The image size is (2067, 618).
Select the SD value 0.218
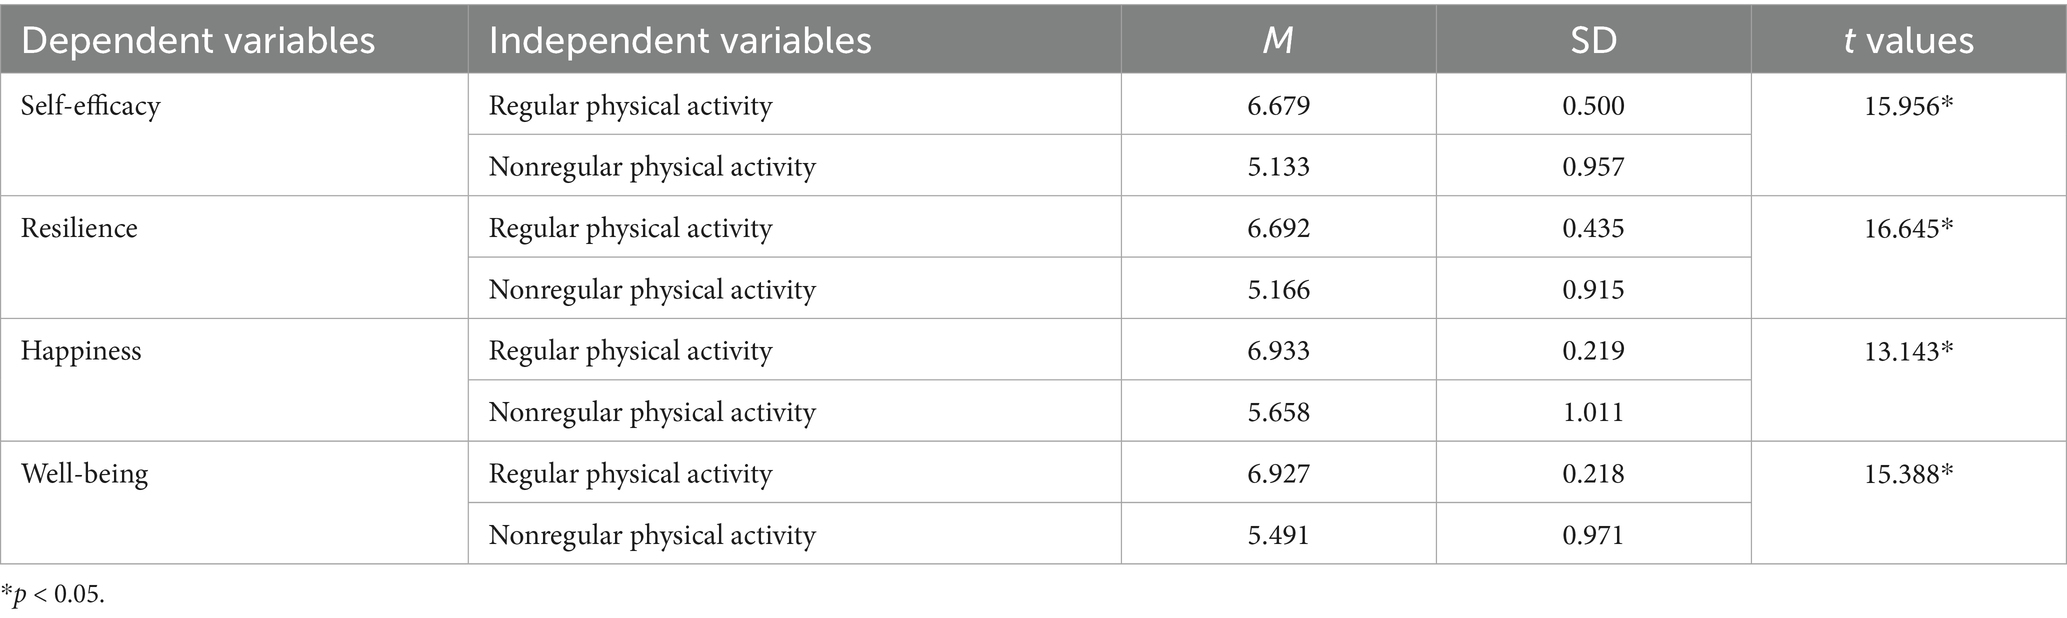point(1593,473)
